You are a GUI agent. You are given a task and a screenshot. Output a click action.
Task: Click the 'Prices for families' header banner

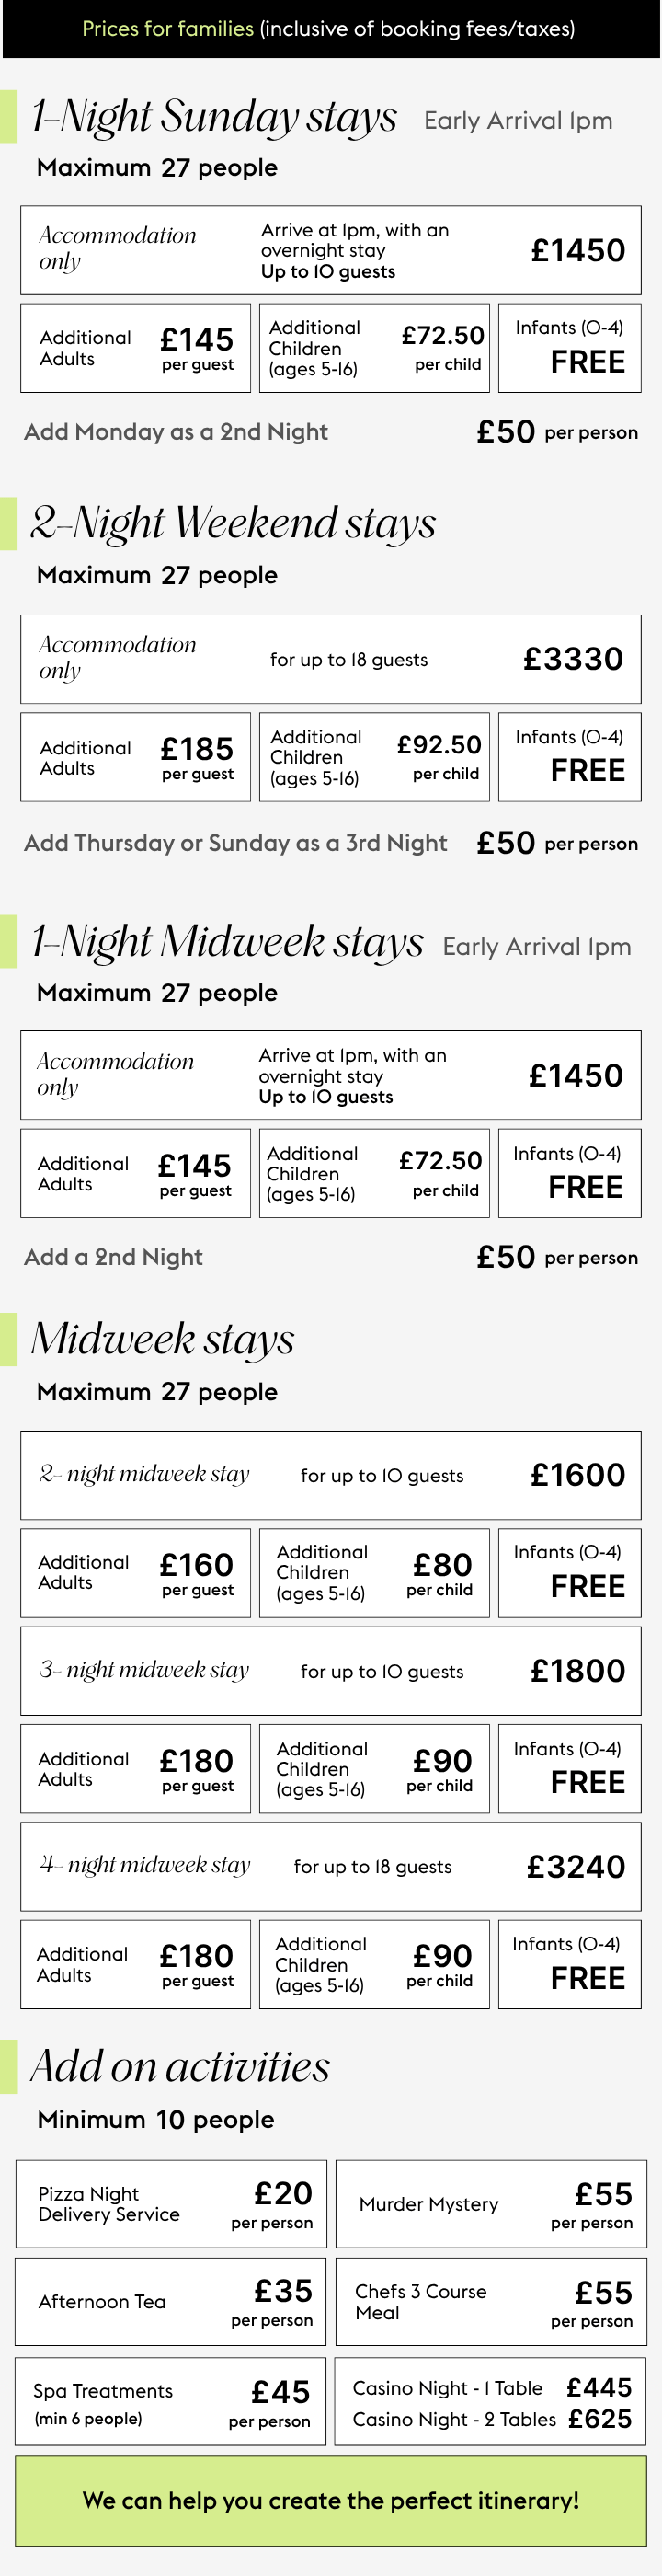pos(331,29)
